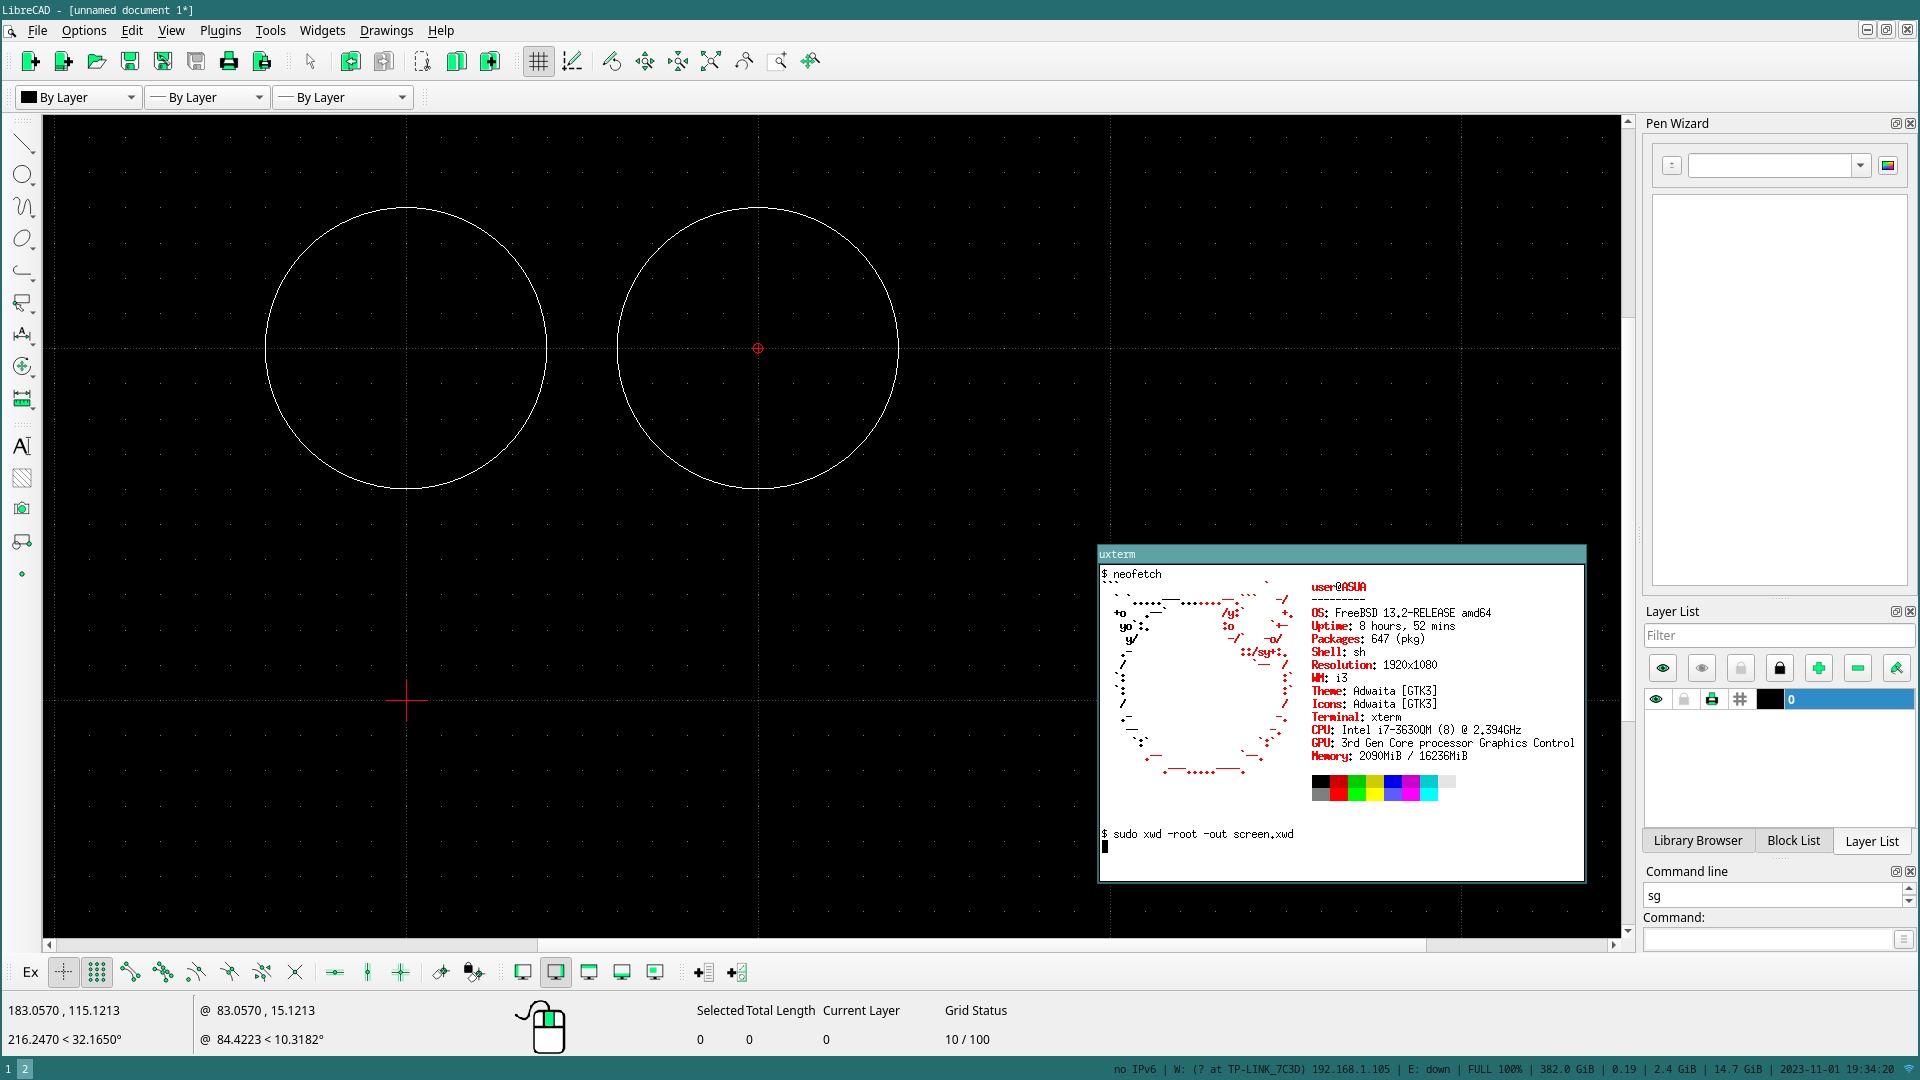This screenshot has height=1080, width=1920.
Task: Select the Hatch tool in left sidebar
Action: coord(22,478)
